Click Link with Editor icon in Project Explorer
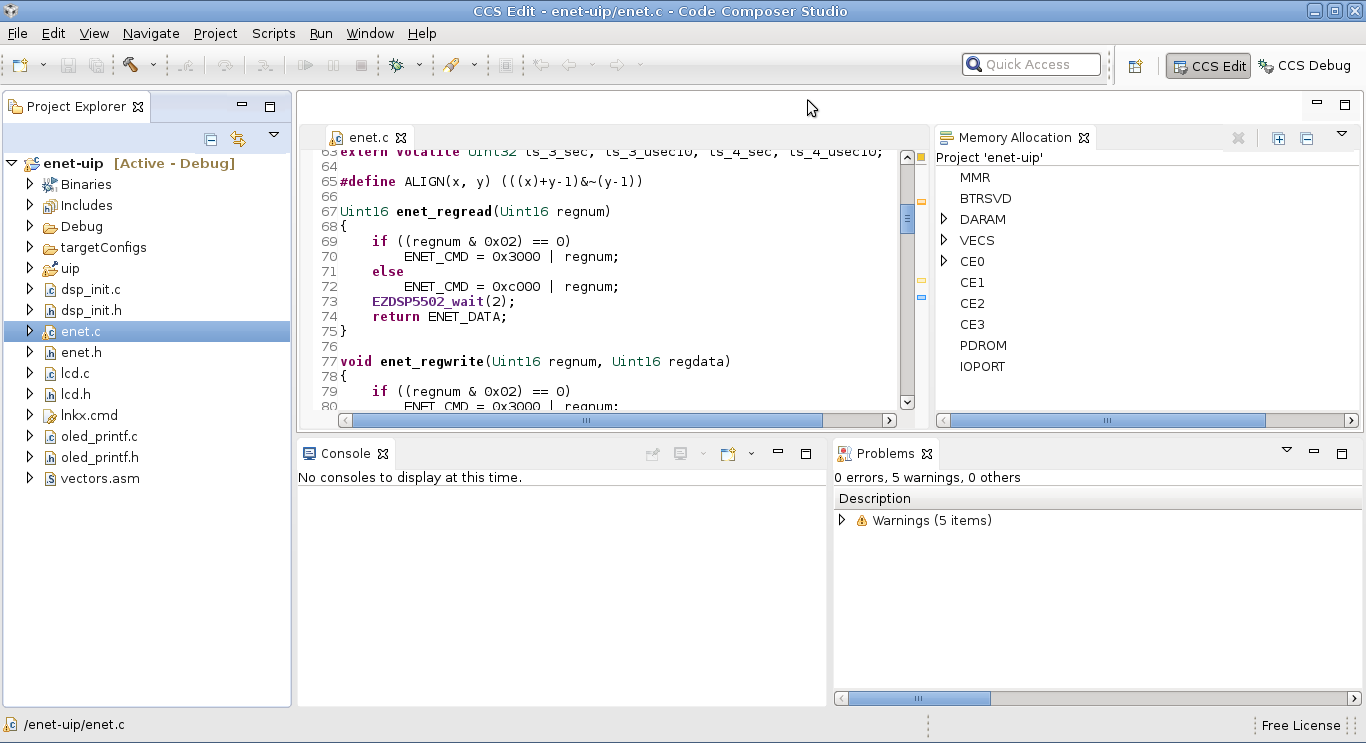The width and height of the screenshot is (1366, 743). point(238,139)
